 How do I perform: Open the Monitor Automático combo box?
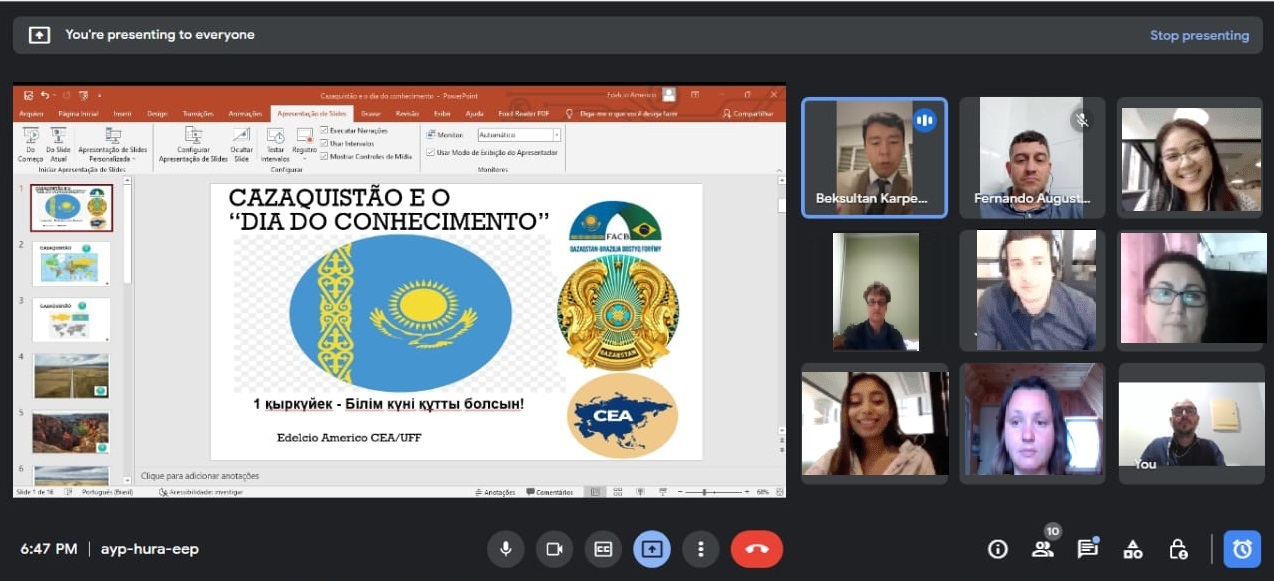coord(518,134)
